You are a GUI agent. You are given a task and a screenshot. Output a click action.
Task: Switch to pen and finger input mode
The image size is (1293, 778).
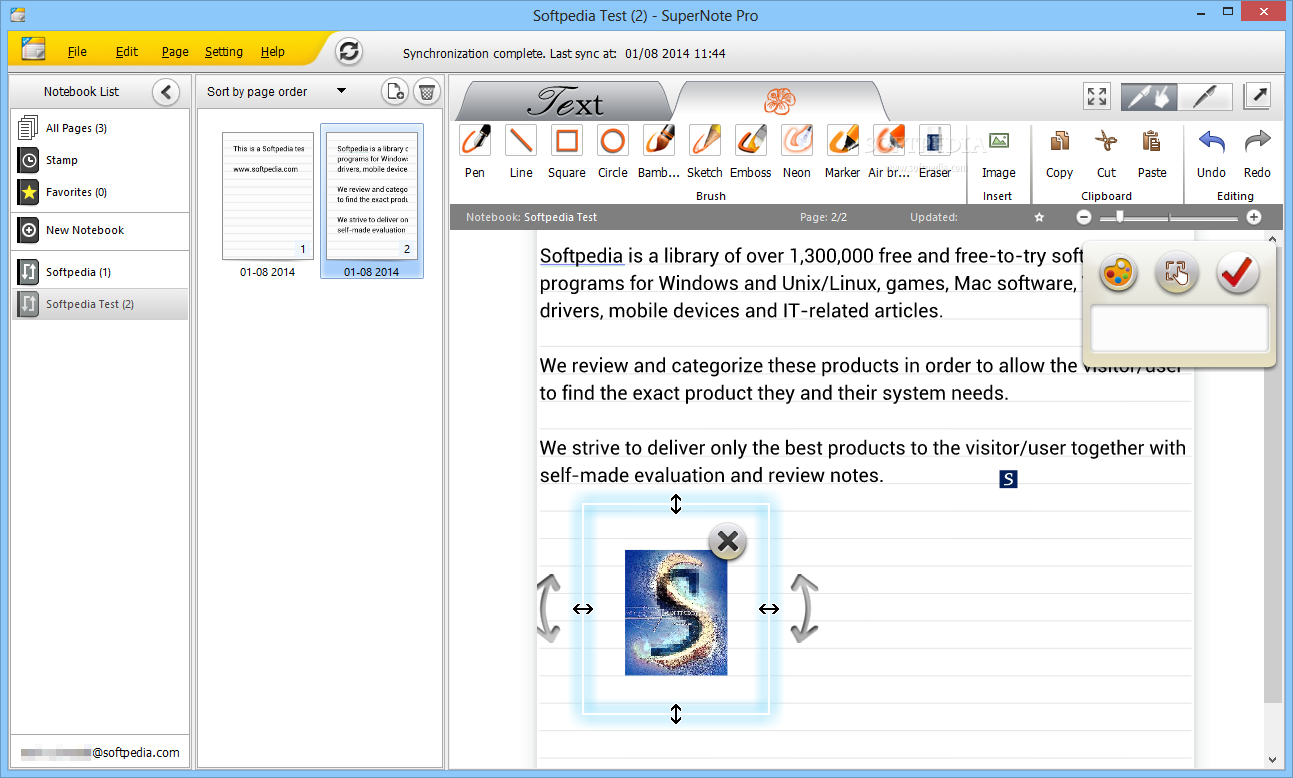point(1149,96)
